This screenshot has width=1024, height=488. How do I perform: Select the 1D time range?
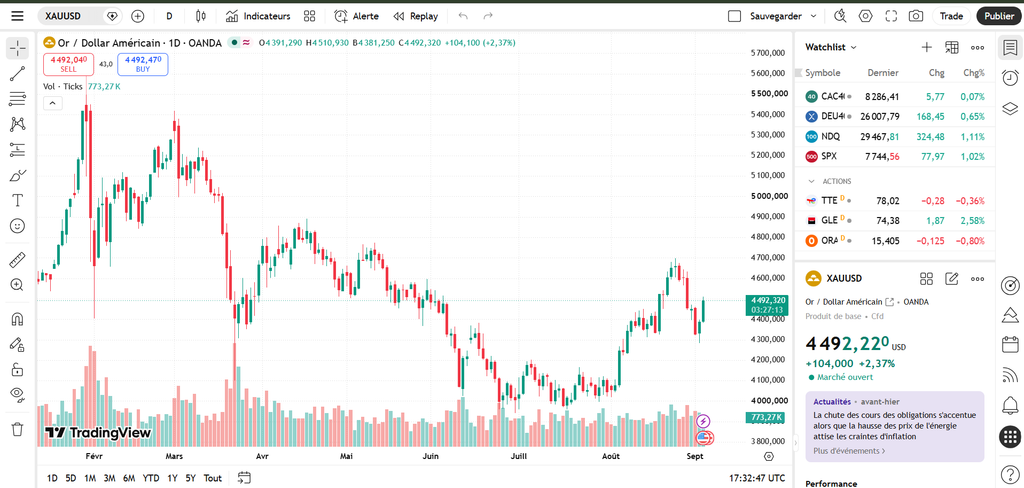click(52, 478)
